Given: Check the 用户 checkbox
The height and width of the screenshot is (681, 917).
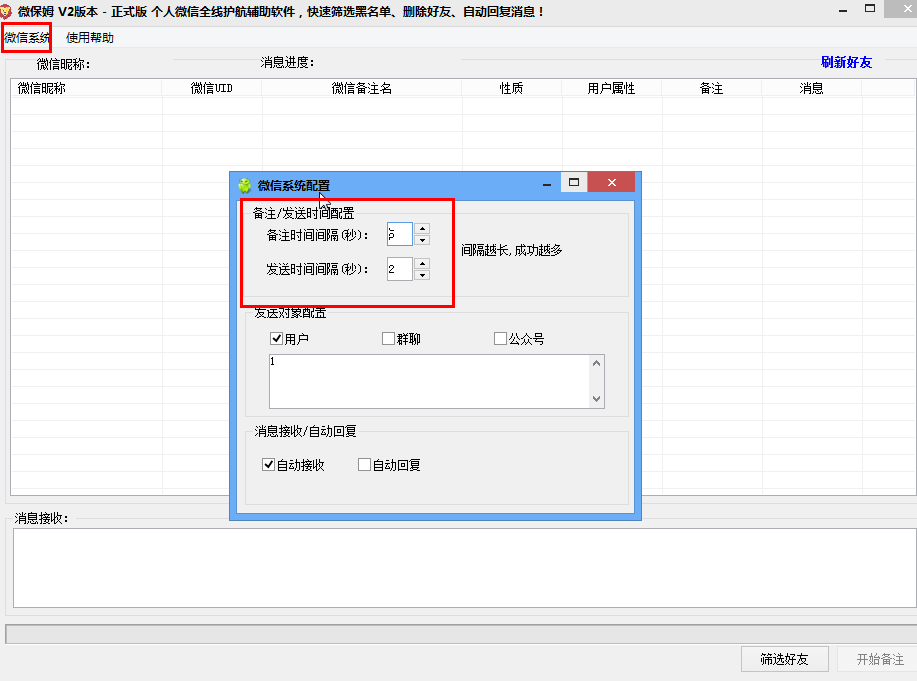Looking at the screenshot, I should tap(277, 338).
